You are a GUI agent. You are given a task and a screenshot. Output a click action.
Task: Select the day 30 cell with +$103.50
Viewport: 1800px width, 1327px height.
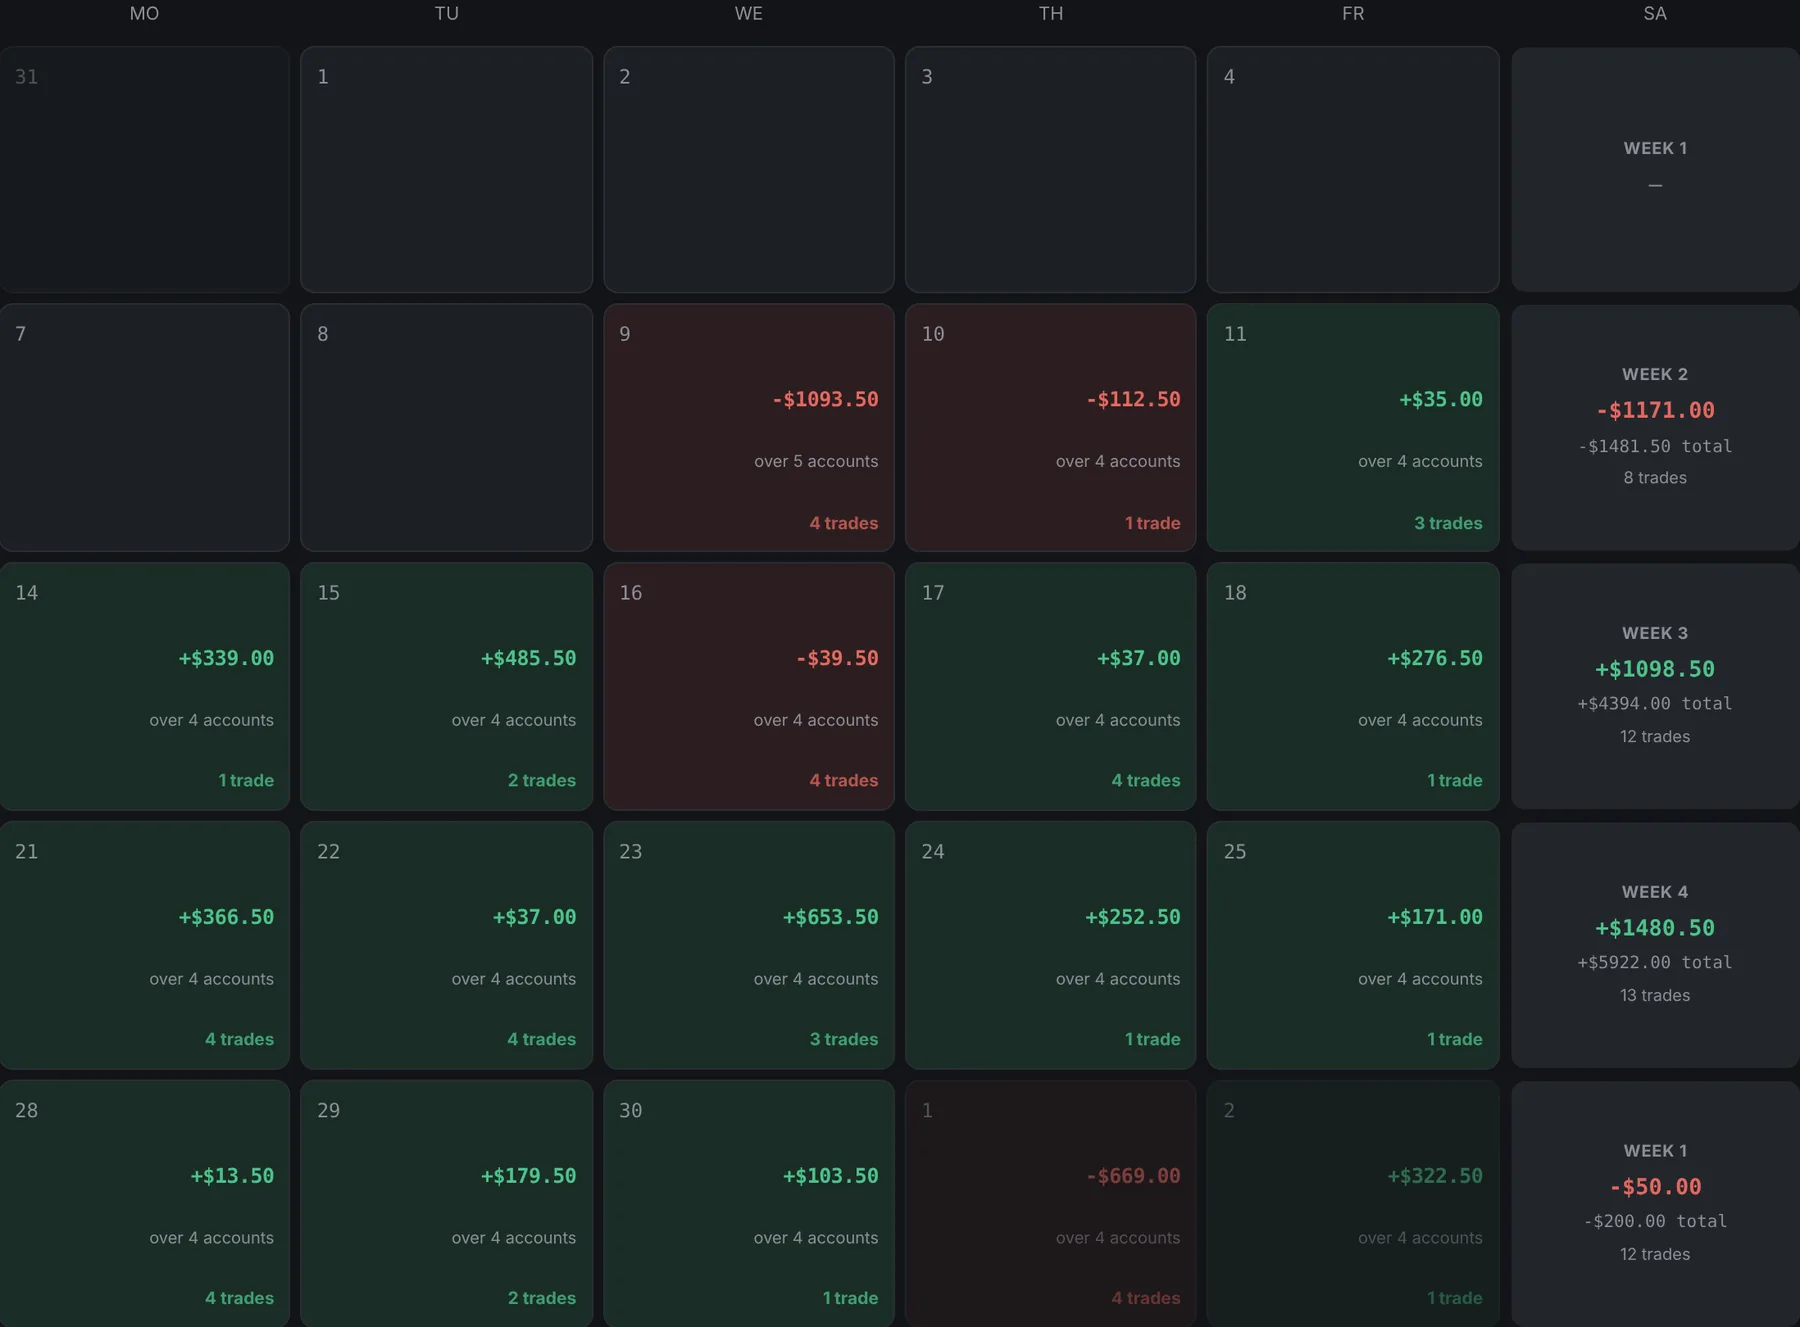pyautogui.click(x=749, y=1204)
